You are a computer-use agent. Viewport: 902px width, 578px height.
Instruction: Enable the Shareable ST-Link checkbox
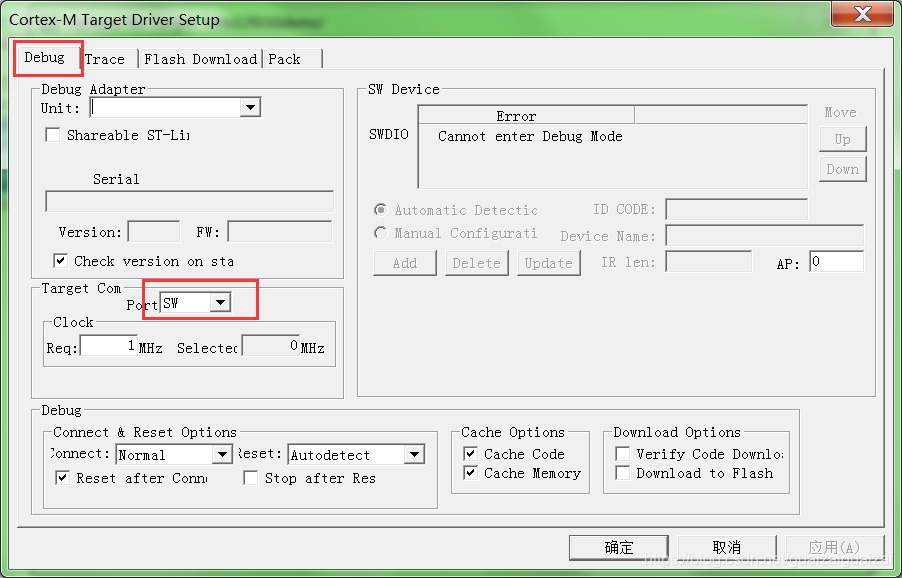52,135
